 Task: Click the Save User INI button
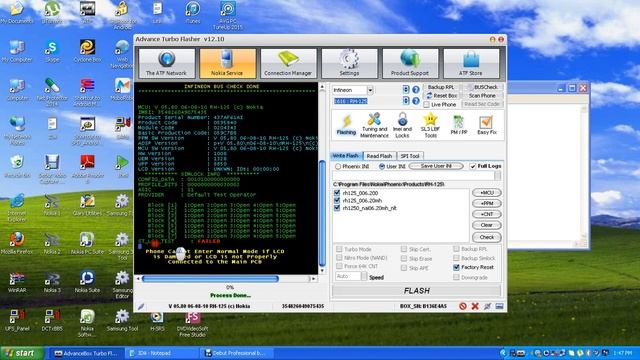[436, 166]
